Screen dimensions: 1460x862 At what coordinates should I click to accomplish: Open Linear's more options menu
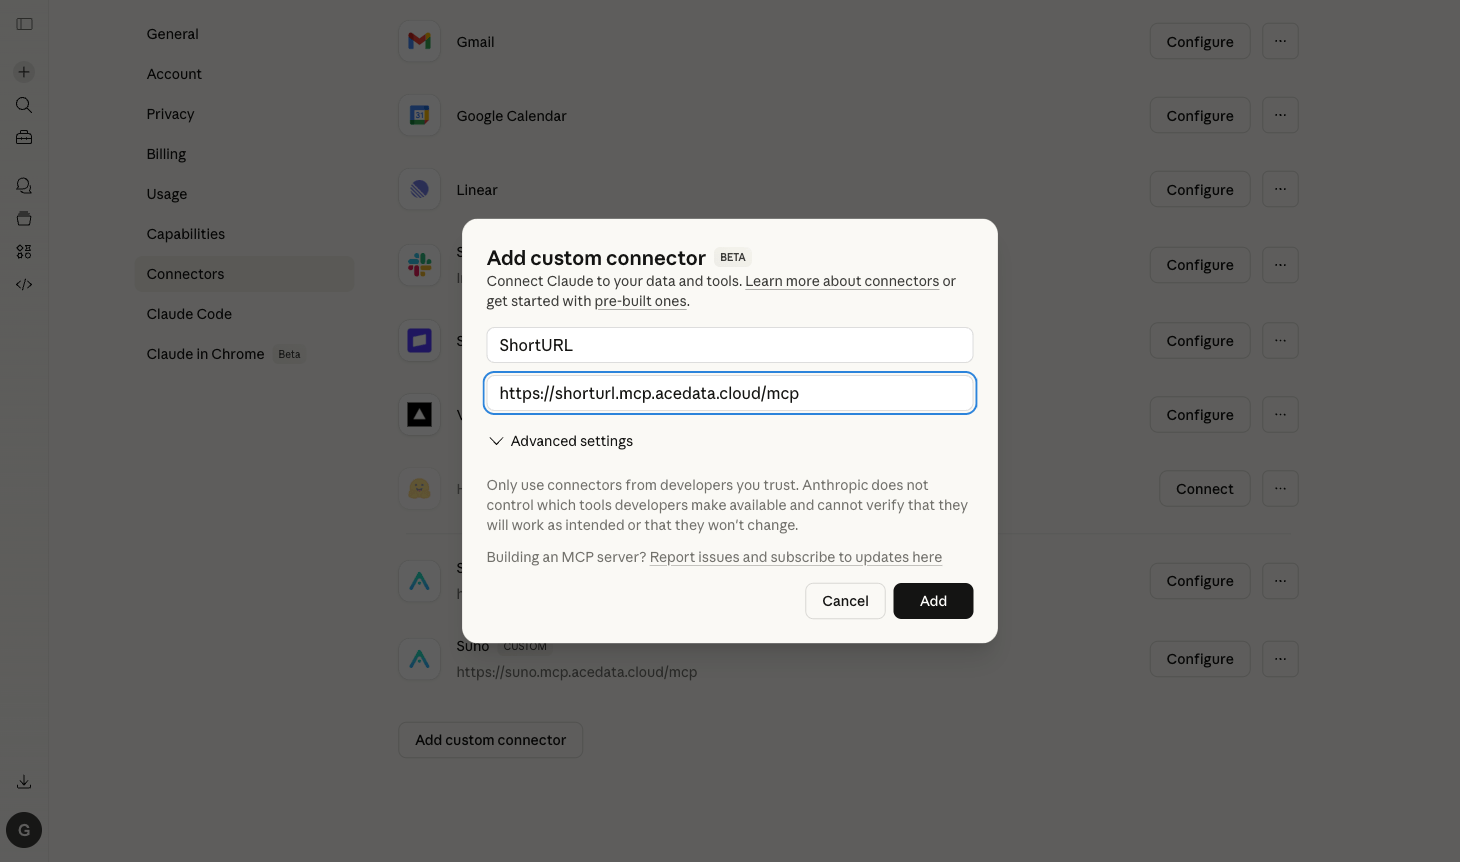(x=1280, y=190)
